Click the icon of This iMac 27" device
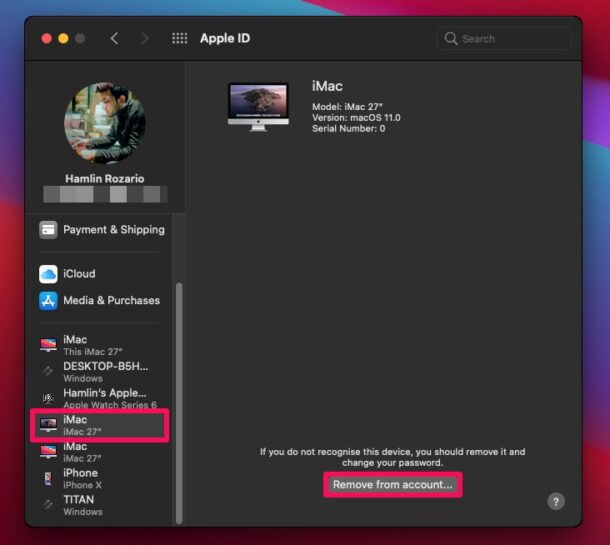 (x=48, y=345)
